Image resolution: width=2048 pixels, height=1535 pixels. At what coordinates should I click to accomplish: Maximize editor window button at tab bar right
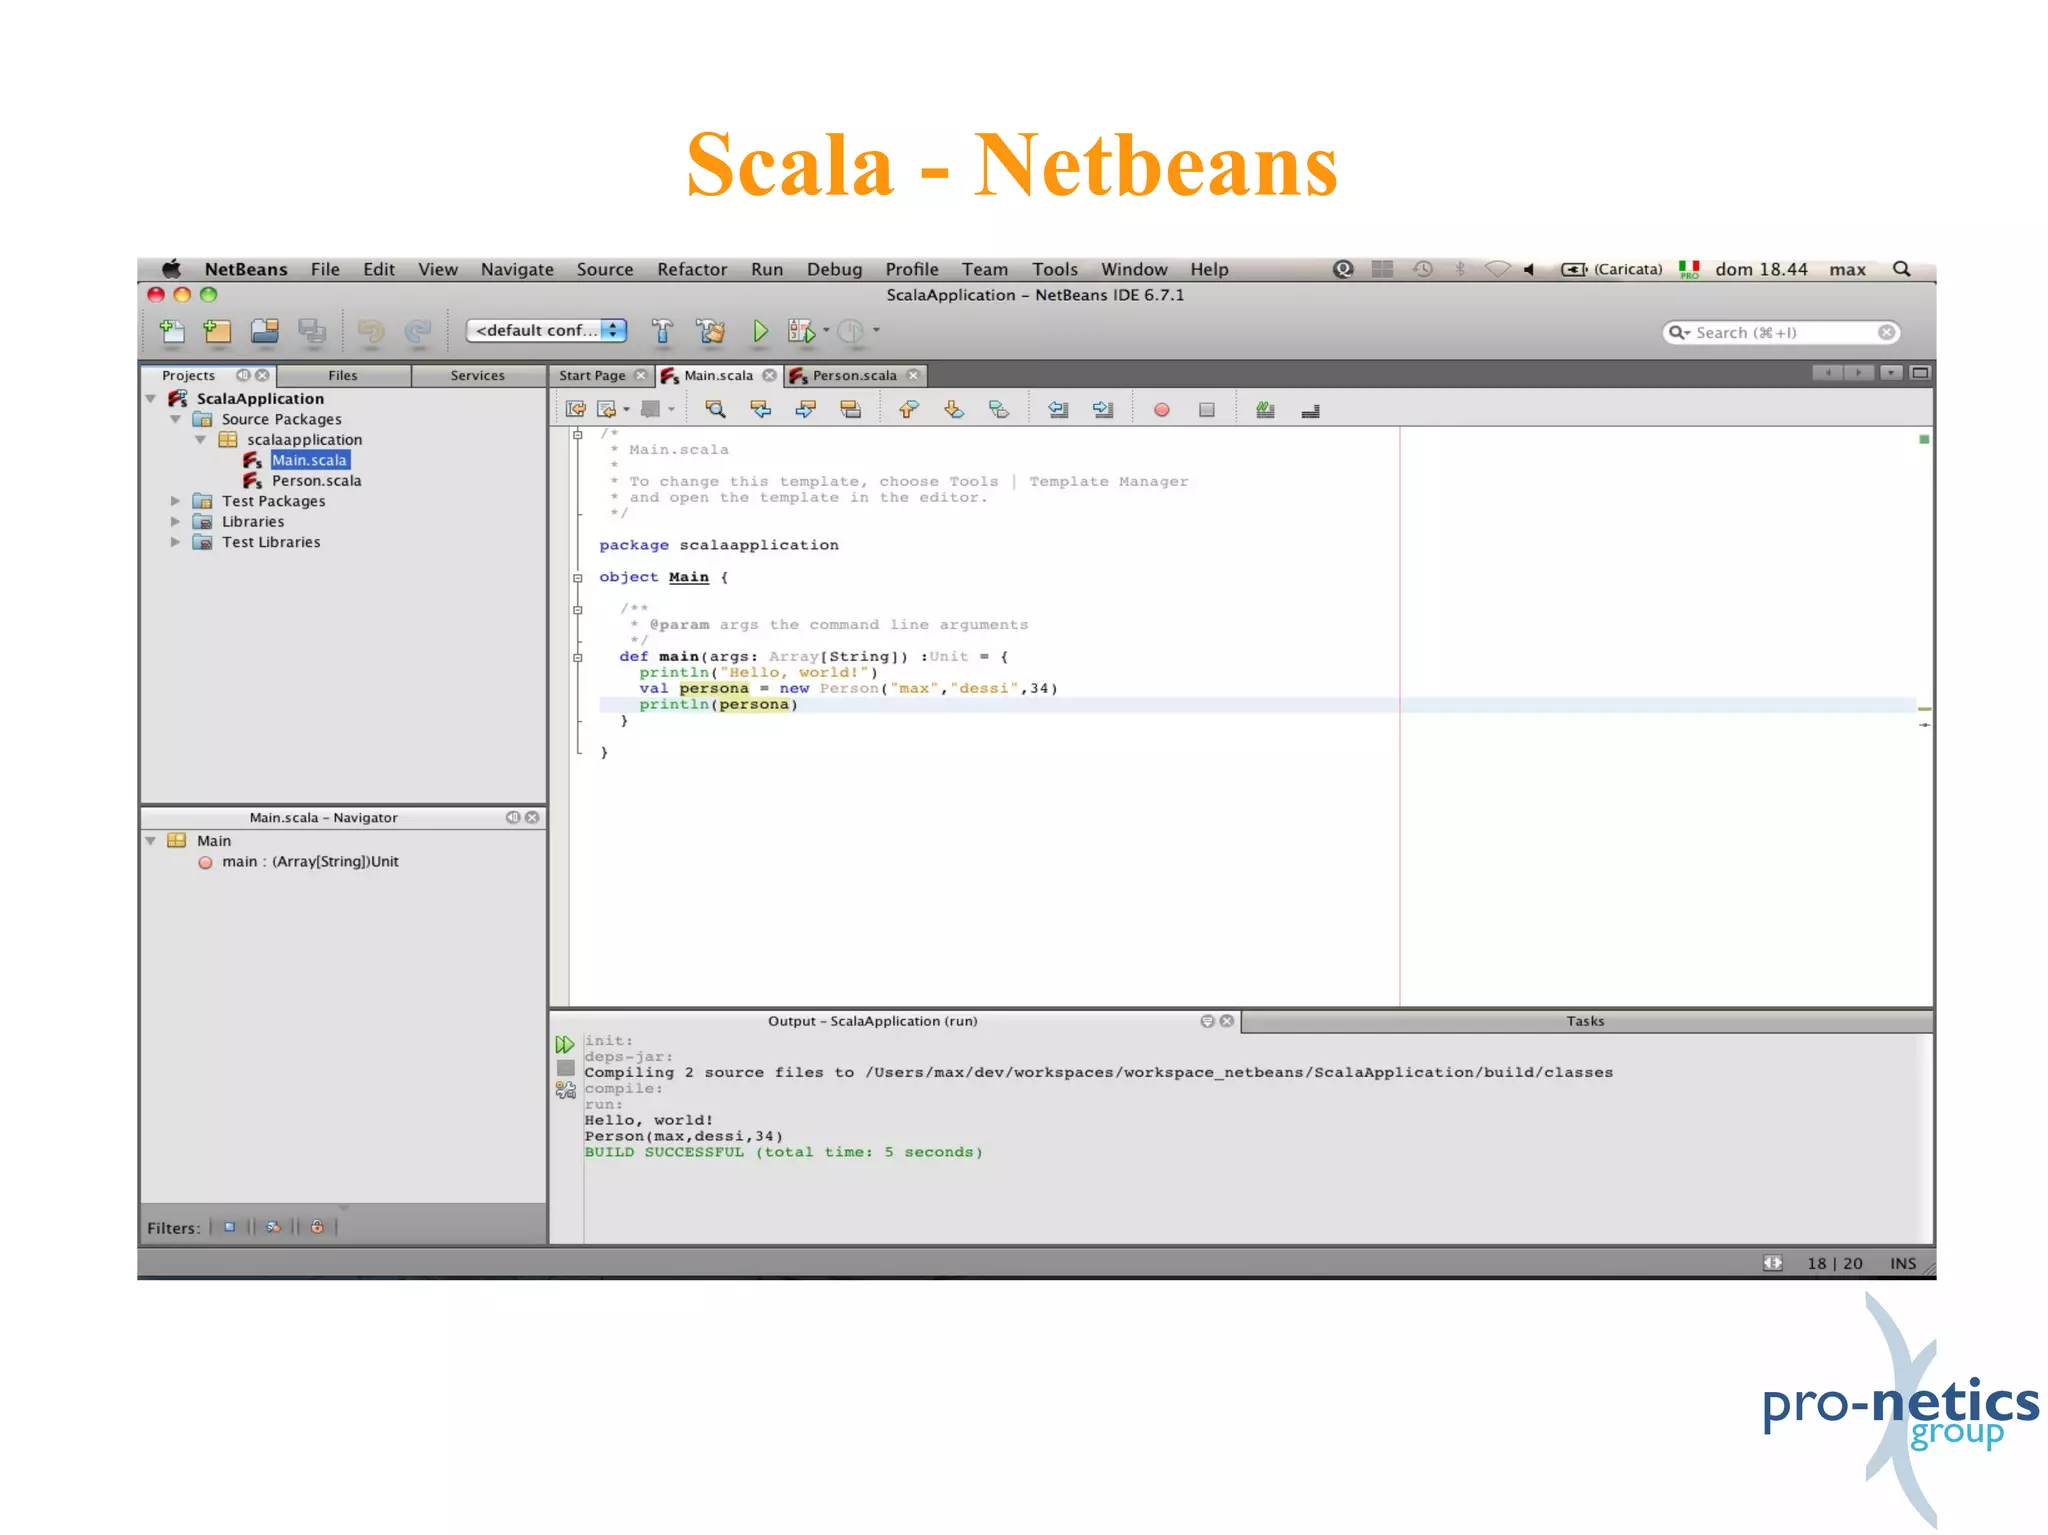click(x=1920, y=373)
